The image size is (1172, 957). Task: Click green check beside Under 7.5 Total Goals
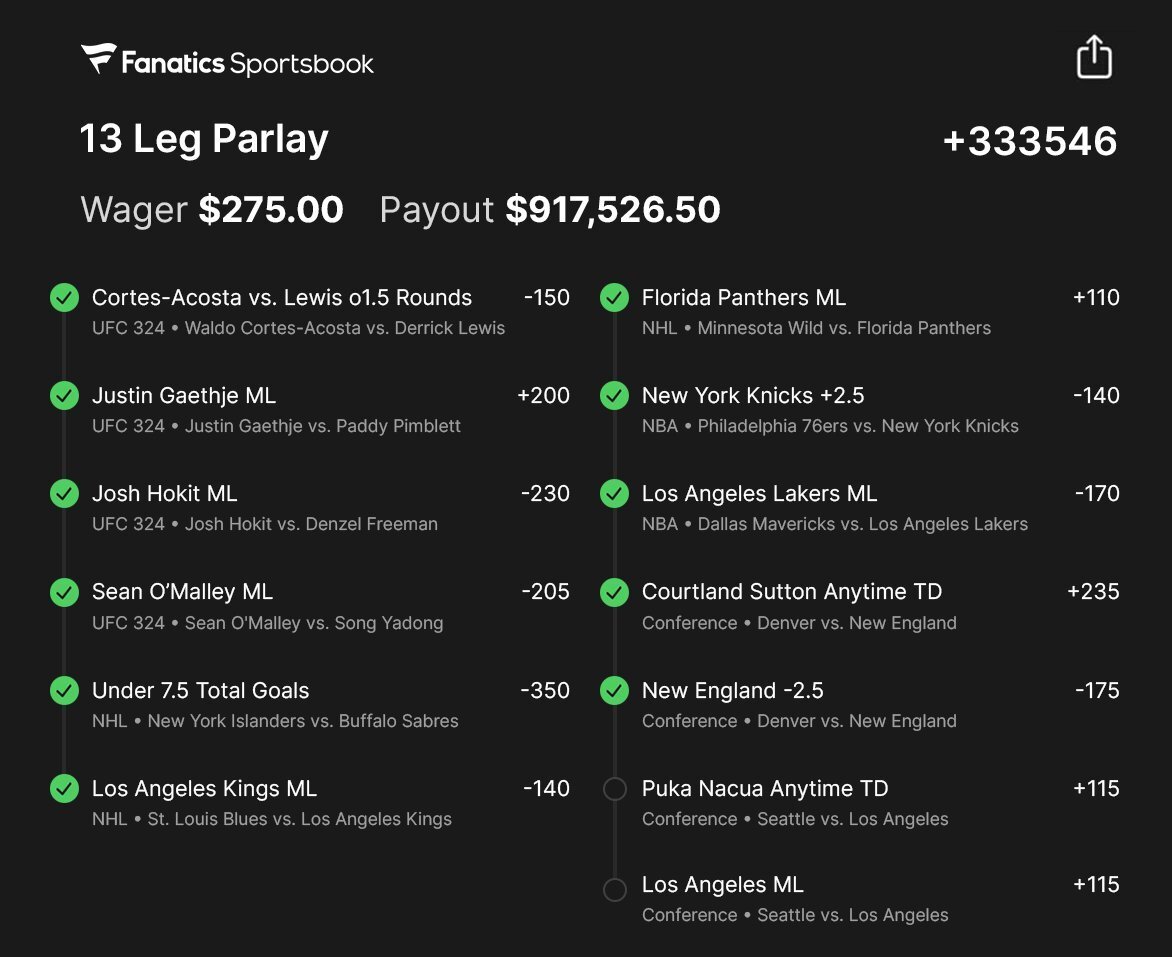coord(64,691)
